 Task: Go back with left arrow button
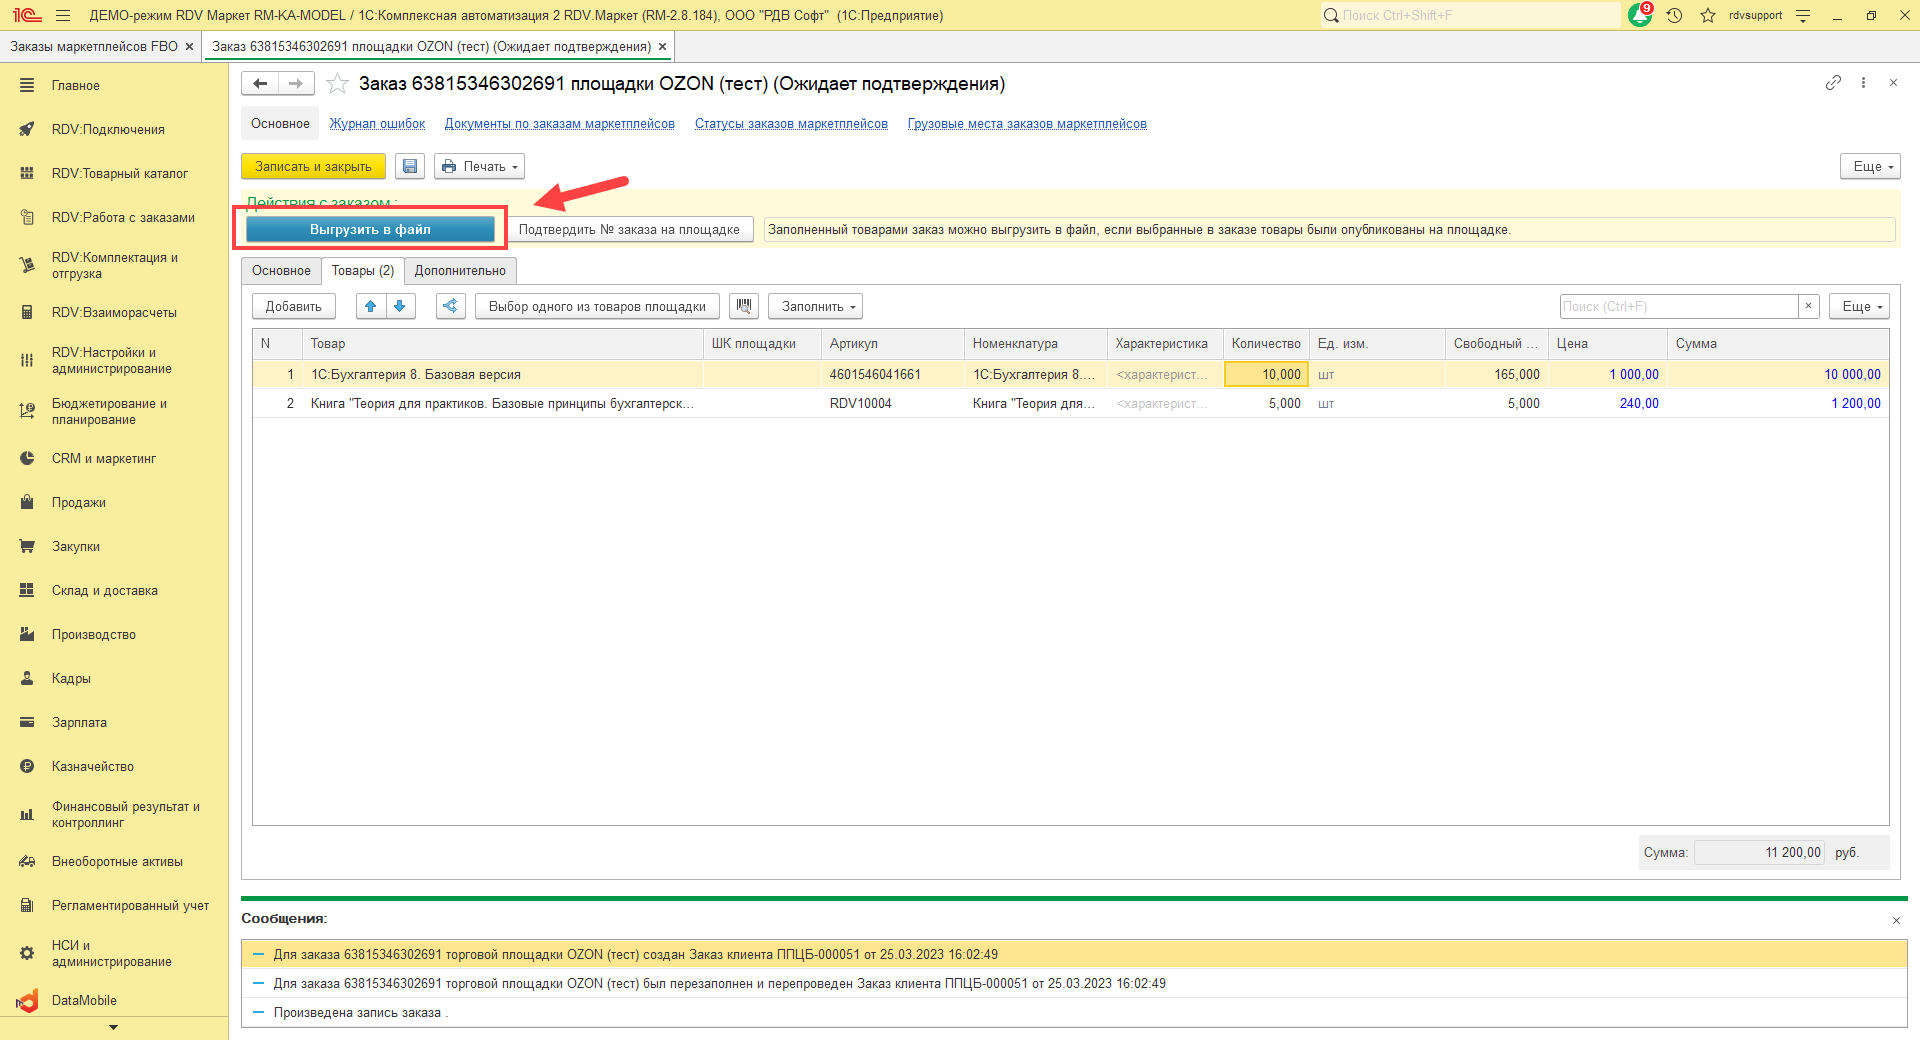(x=260, y=84)
